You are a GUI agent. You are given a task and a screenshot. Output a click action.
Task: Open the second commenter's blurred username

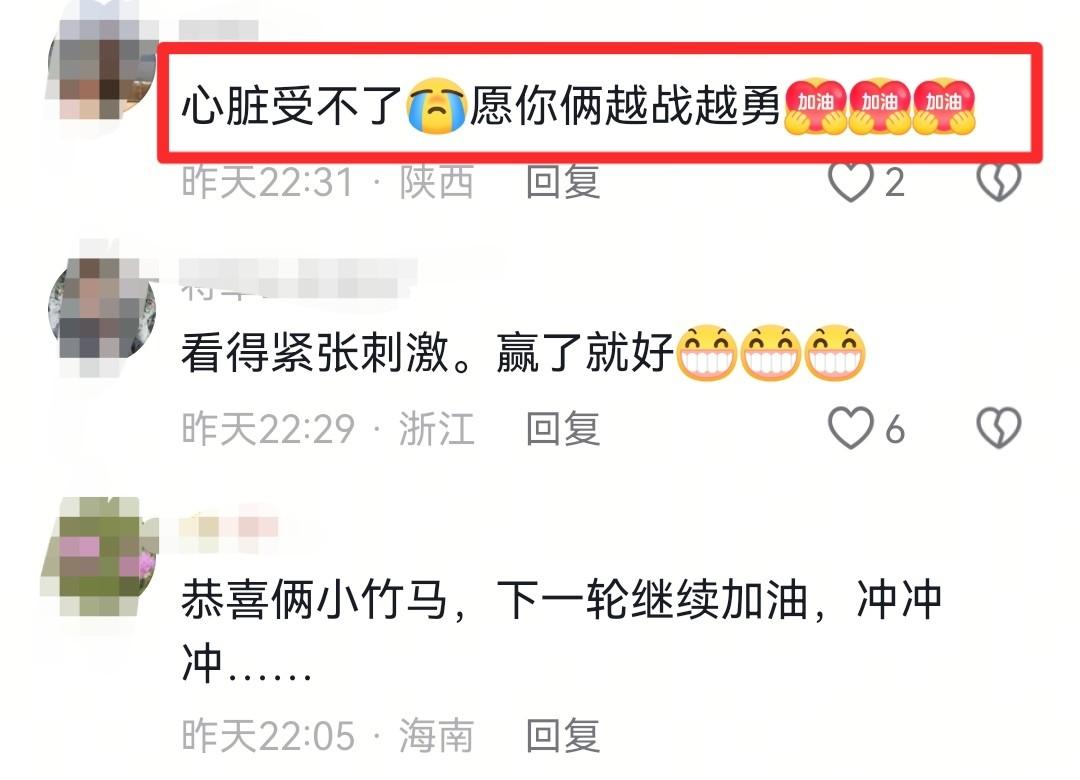(298, 279)
